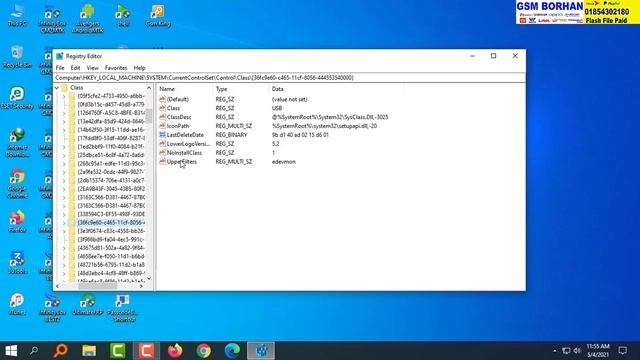Click the tree horizontal scrollbar thumb

[98, 287]
